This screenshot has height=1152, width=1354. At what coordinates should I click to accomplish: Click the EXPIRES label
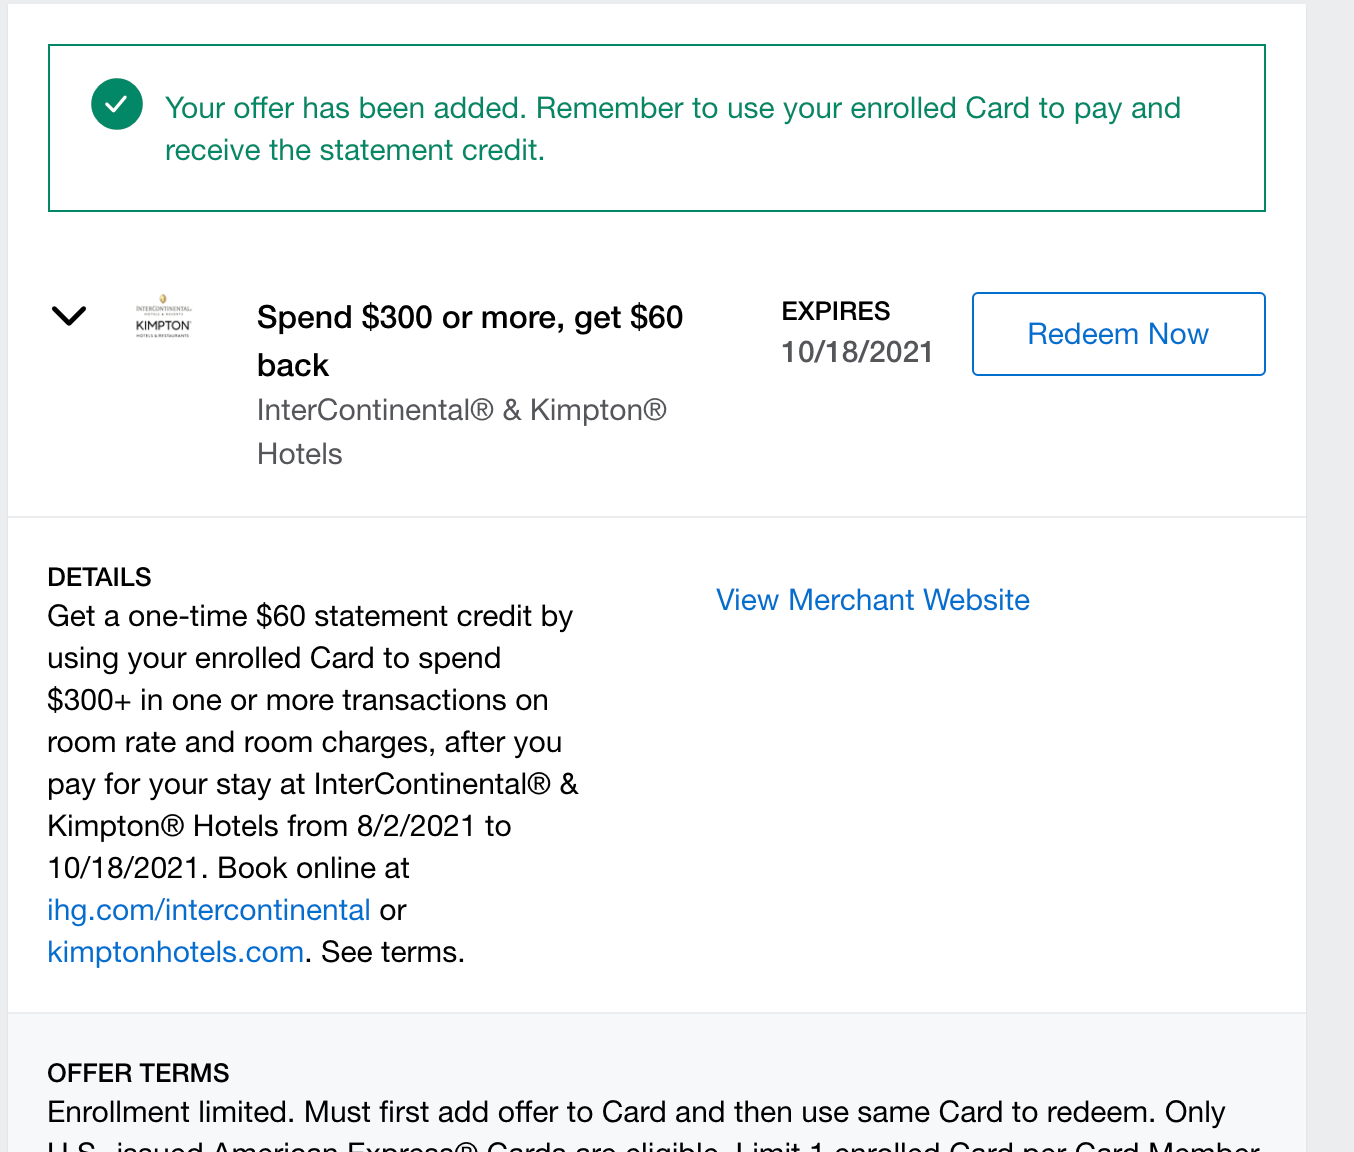(x=835, y=311)
